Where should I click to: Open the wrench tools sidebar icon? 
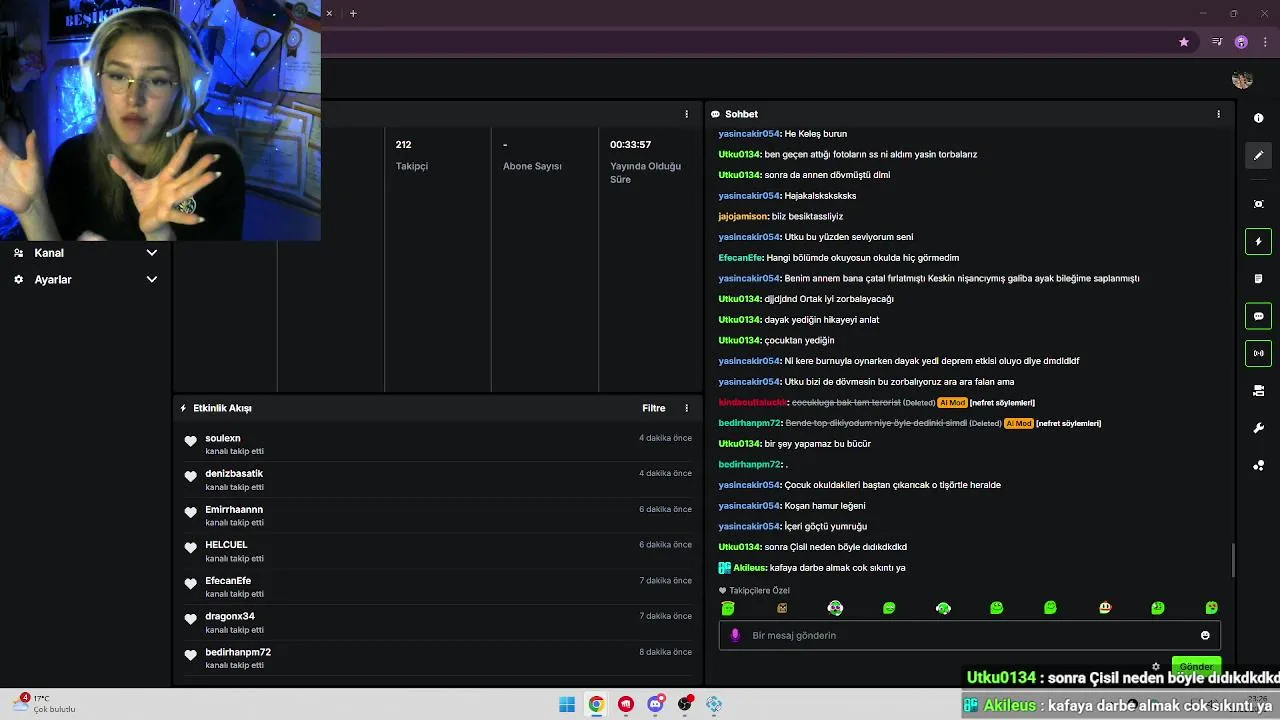point(1258,428)
